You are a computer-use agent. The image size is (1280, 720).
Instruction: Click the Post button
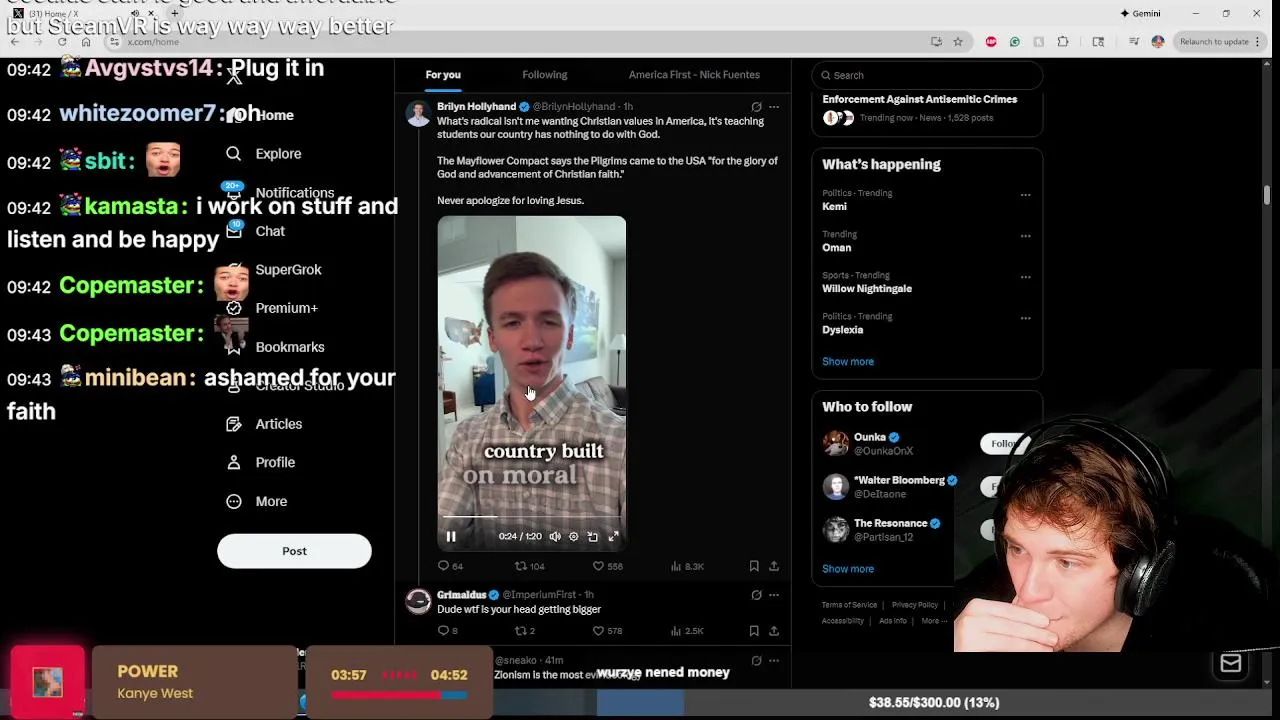(294, 551)
